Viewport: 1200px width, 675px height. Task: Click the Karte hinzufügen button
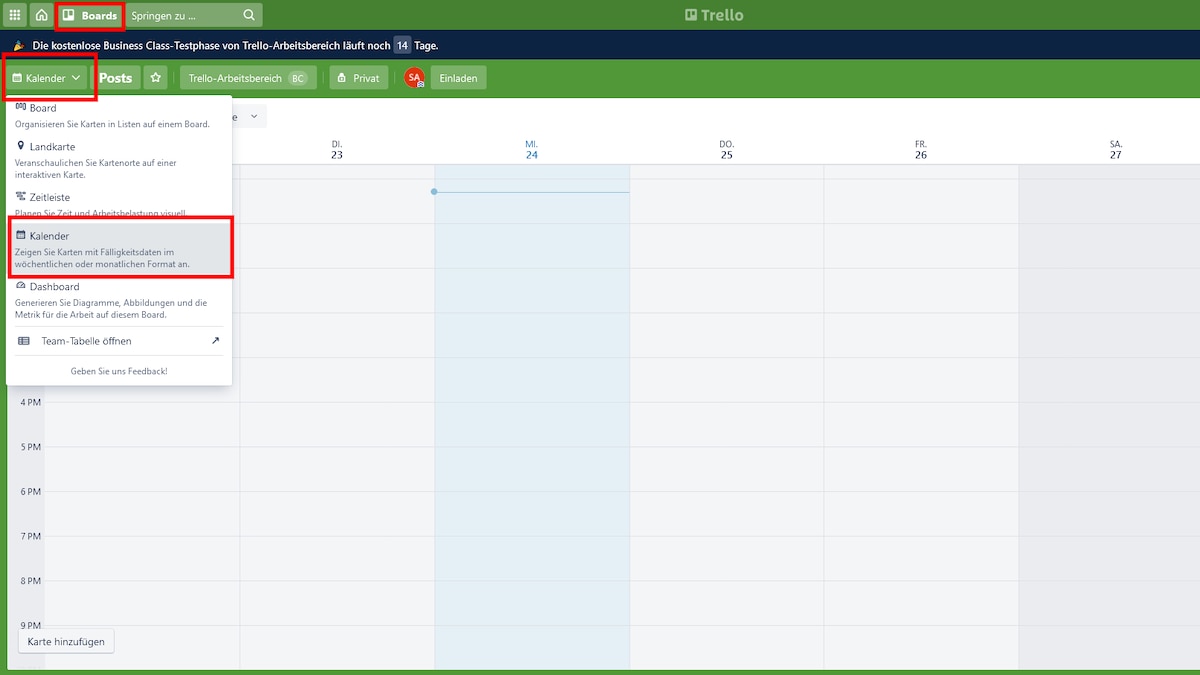(65, 641)
